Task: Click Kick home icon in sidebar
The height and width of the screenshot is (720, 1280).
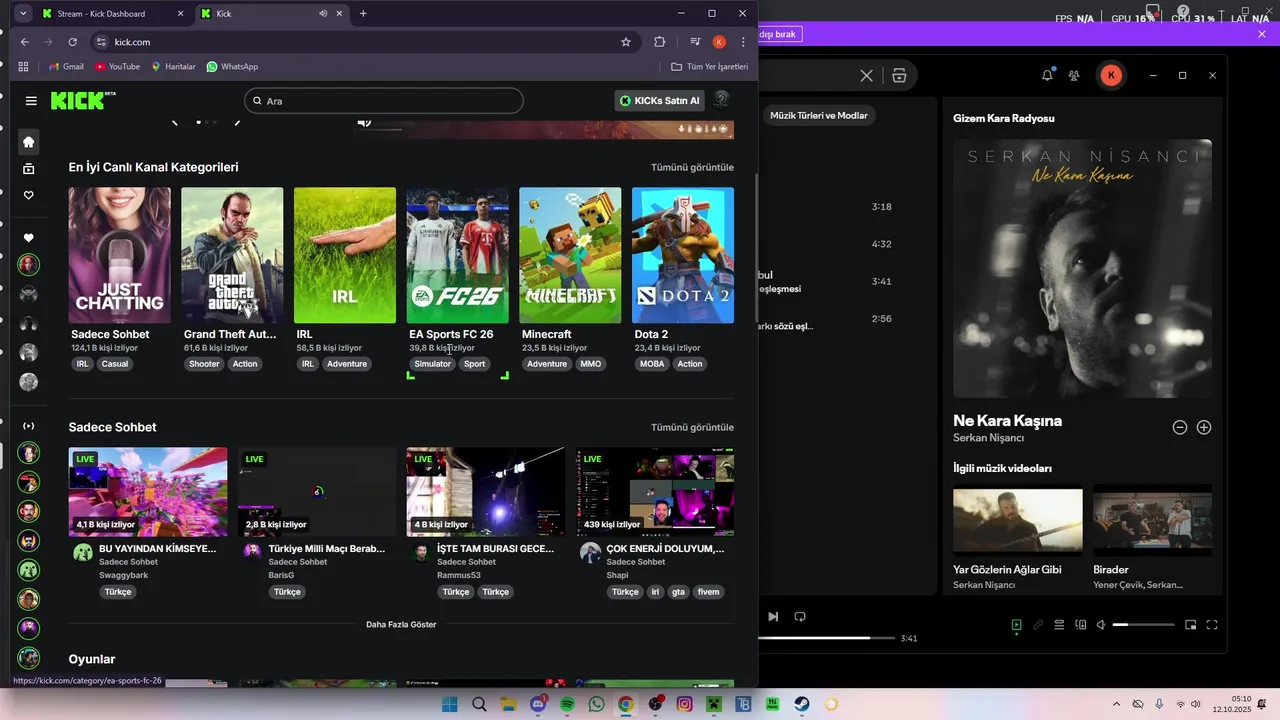Action: (29, 142)
